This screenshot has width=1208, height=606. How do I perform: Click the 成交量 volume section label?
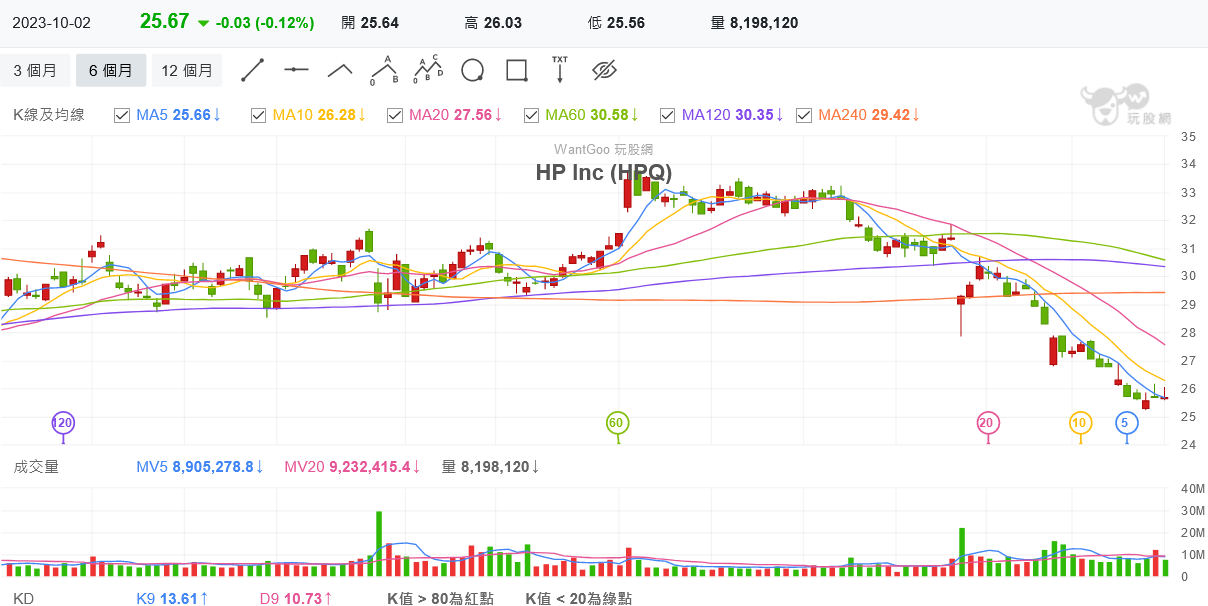[x=36, y=466]
